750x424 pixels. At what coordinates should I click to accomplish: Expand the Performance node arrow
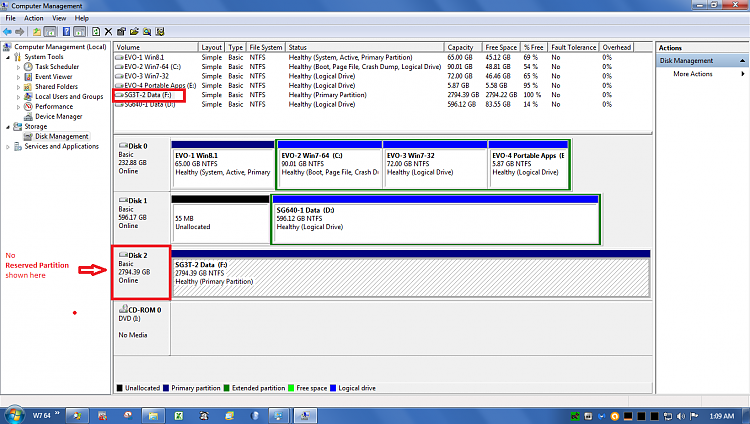pos(18,107)
